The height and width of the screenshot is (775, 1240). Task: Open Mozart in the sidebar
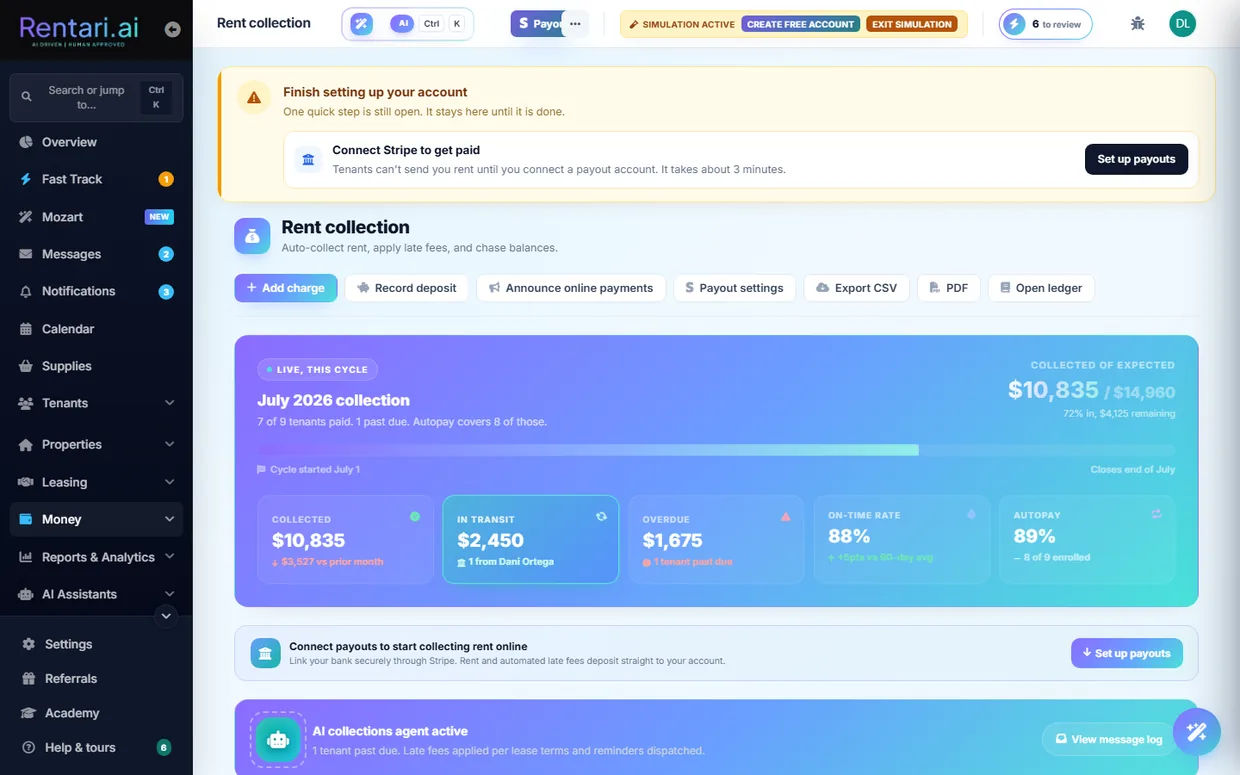pyautogui.click(x=96, y=217)
